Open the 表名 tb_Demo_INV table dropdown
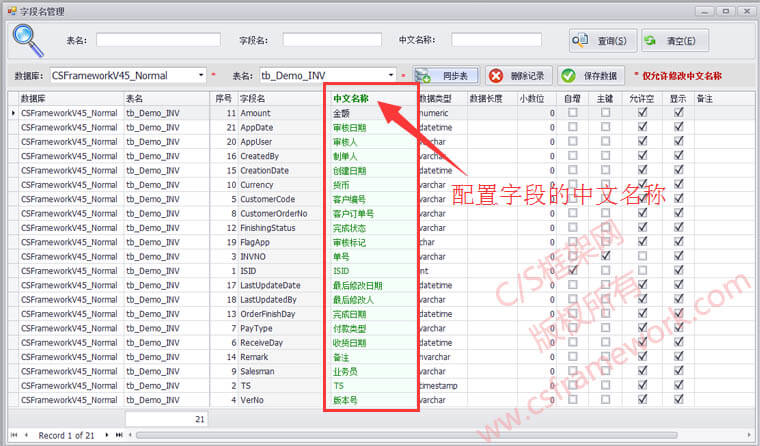 coord(391,76)
